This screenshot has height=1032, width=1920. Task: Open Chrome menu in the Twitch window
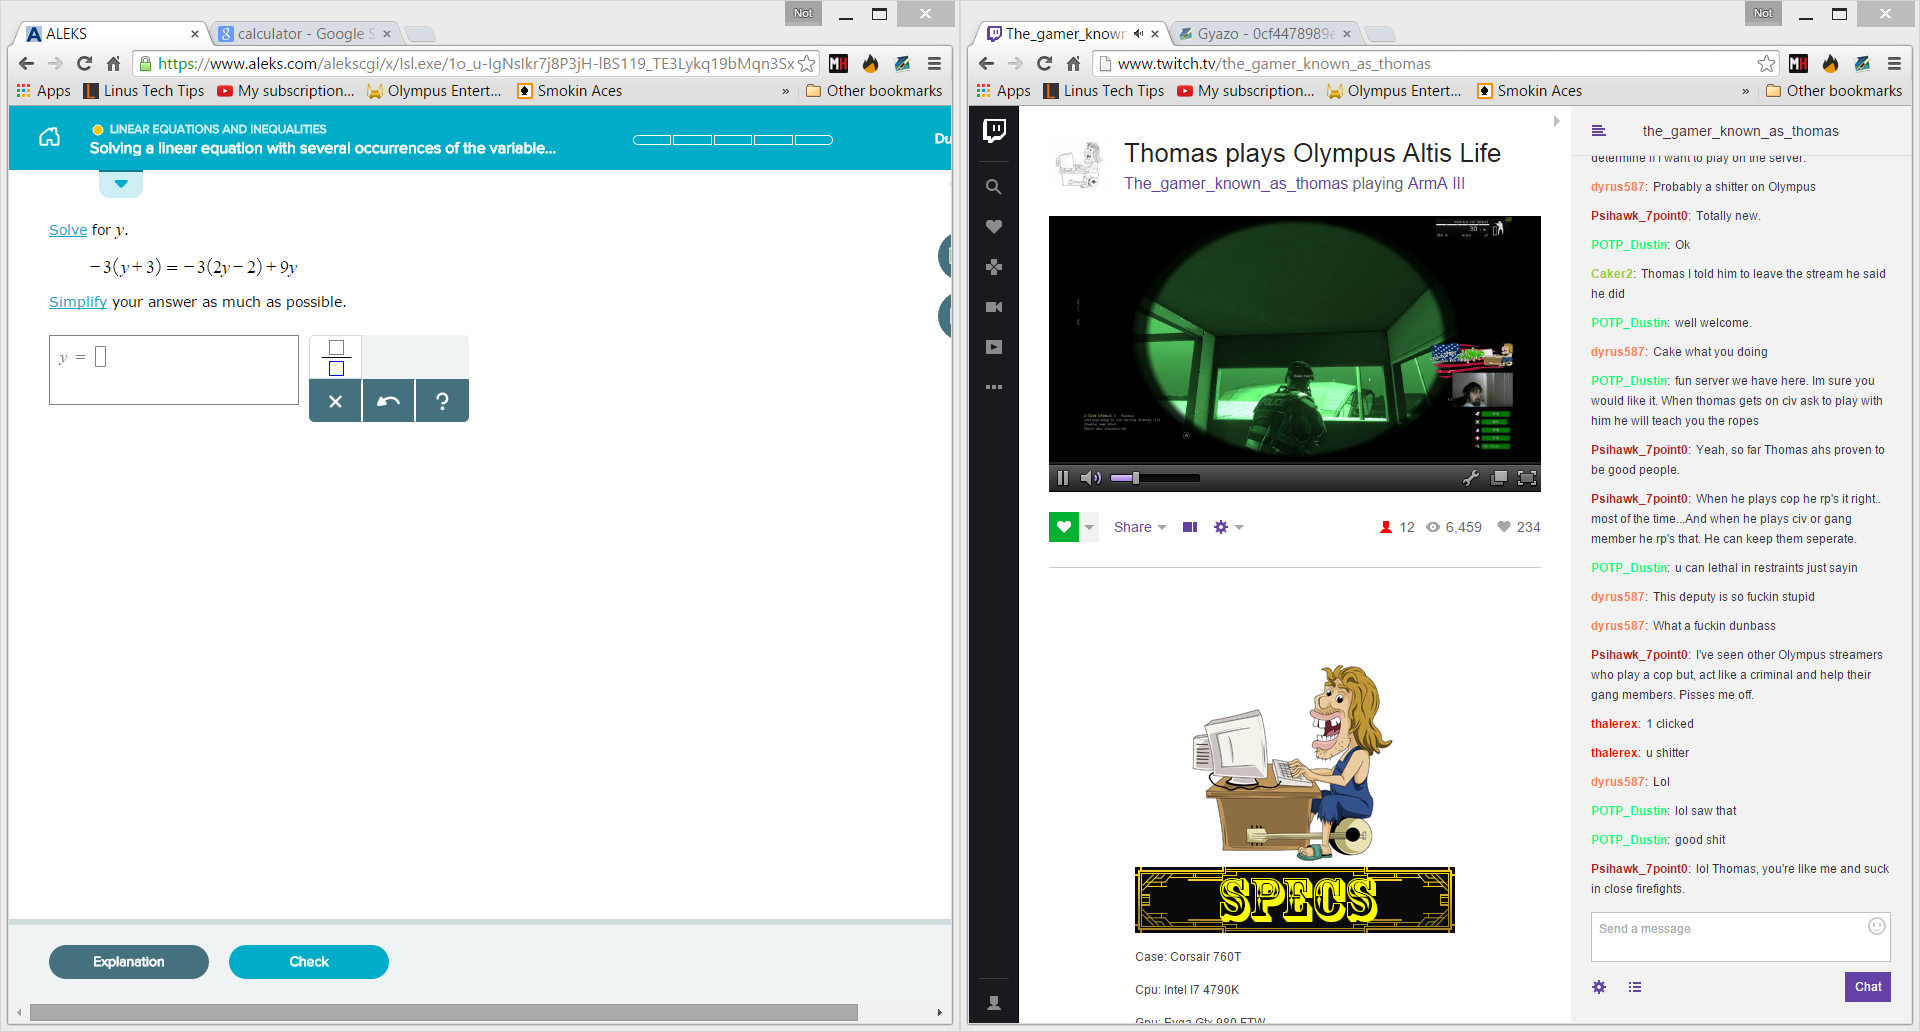1894,64
